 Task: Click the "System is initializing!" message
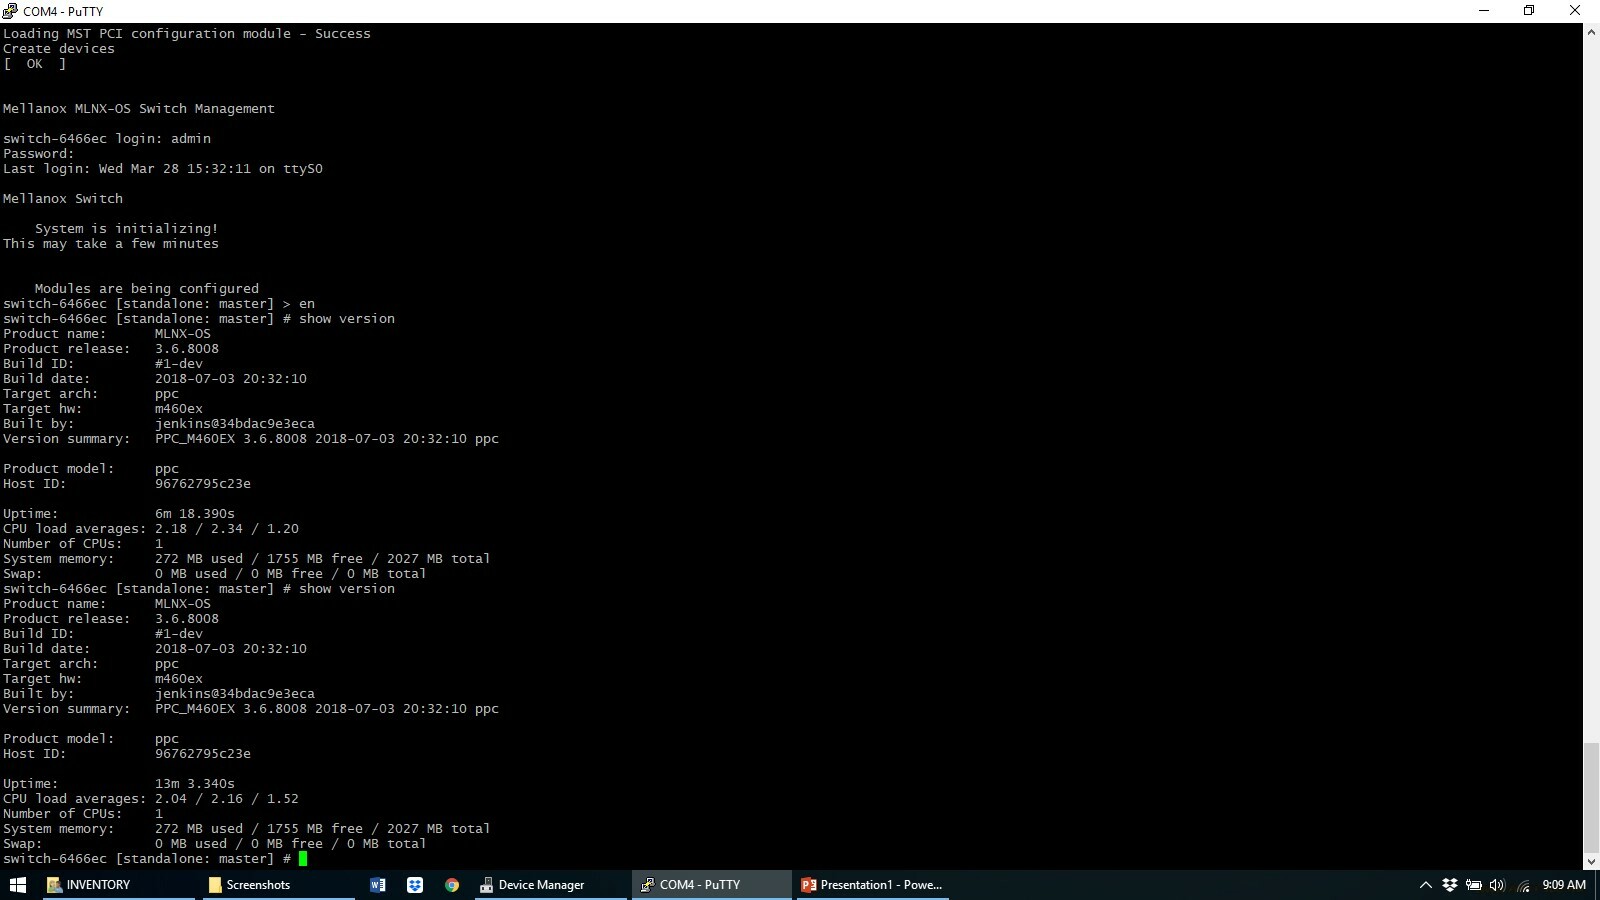click(x=127, y=229)
